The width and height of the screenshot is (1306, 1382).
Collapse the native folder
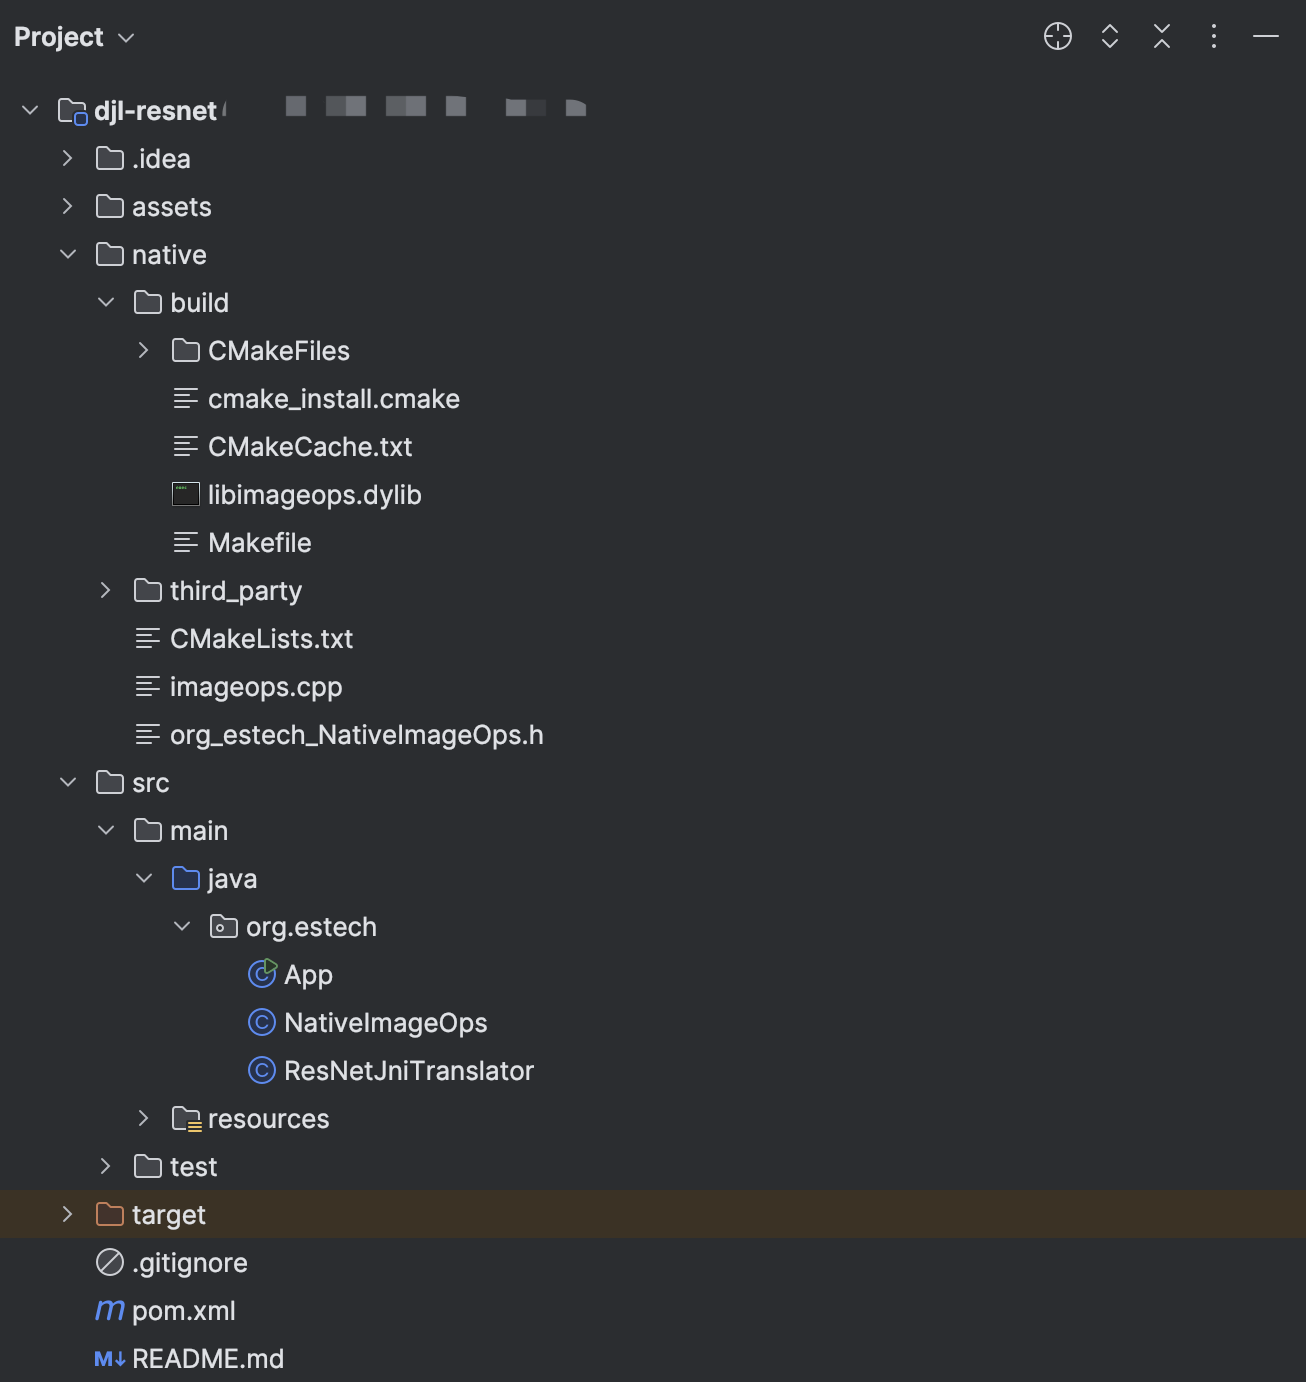(67, 254)
